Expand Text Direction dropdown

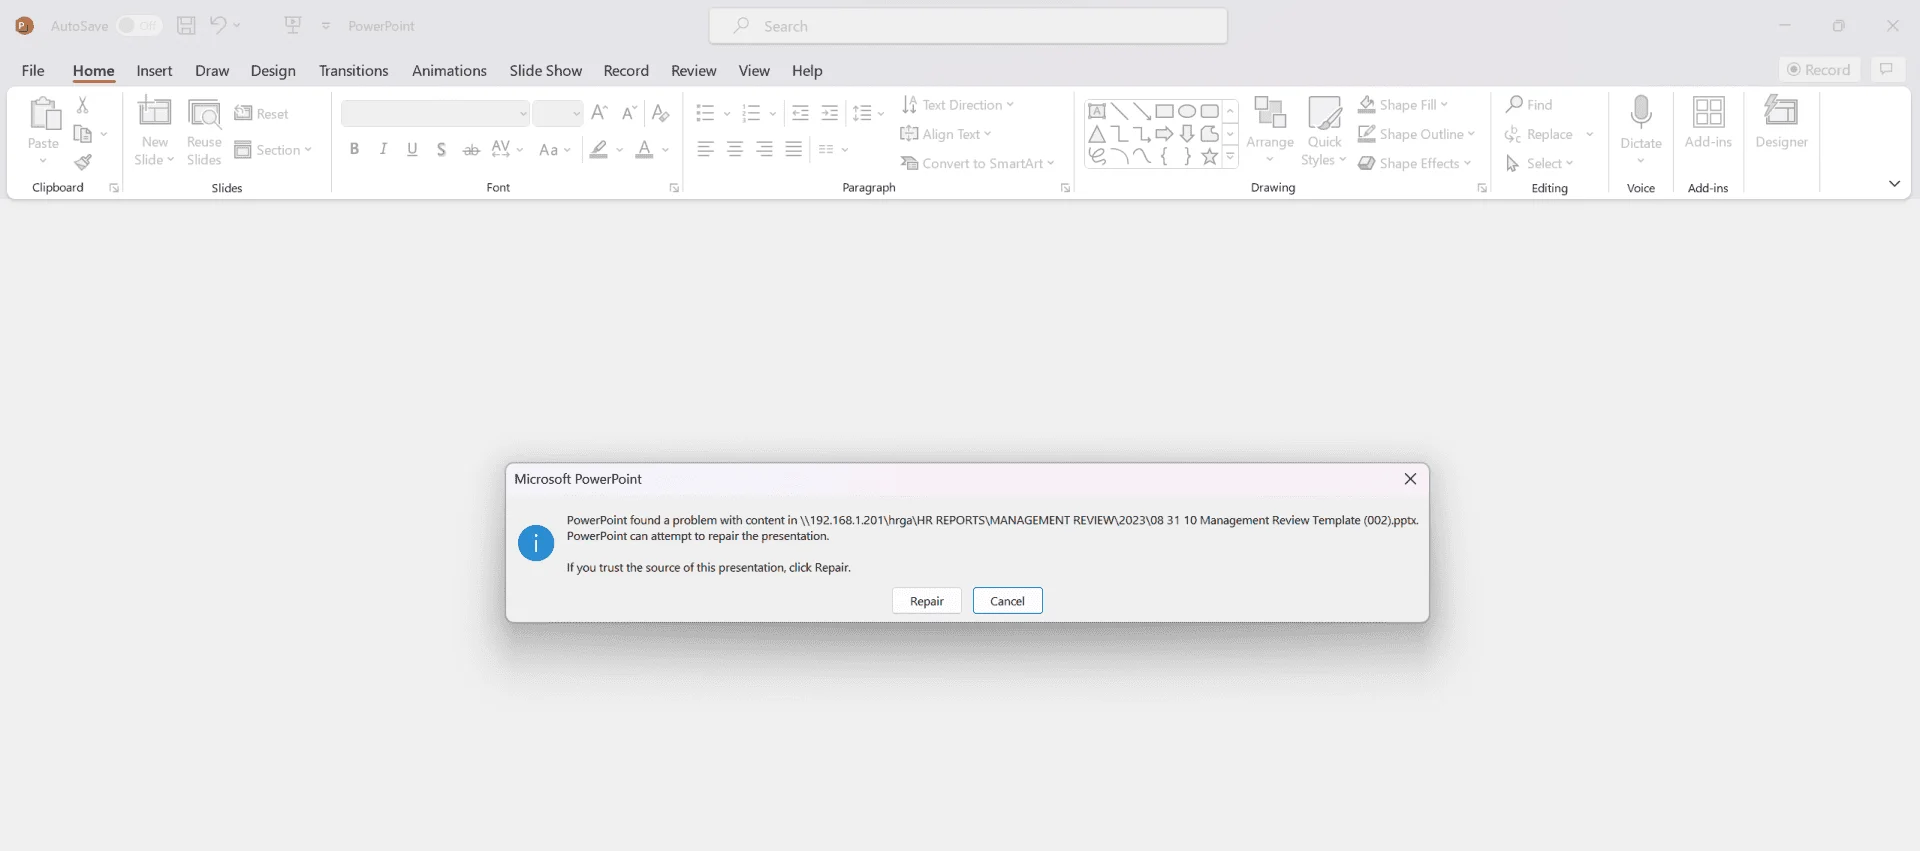point(957,105)
